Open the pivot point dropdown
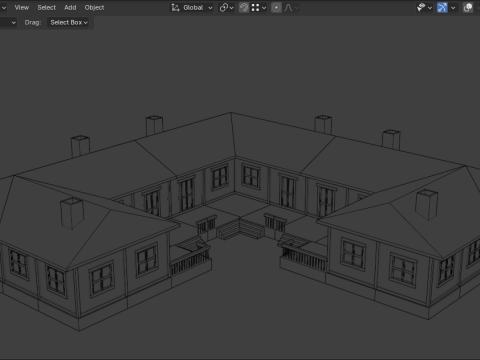 [x=227, y=7]
